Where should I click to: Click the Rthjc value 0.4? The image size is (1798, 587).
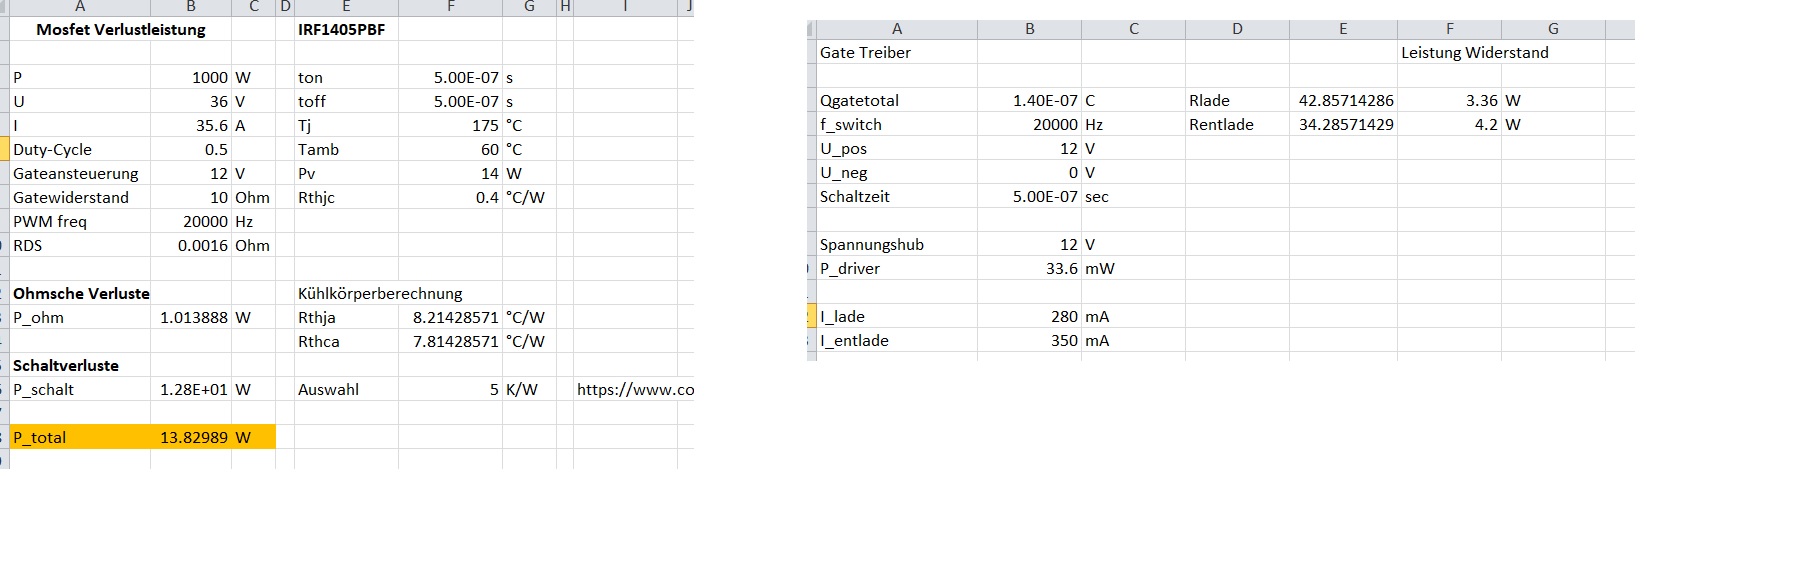(450, 197)
